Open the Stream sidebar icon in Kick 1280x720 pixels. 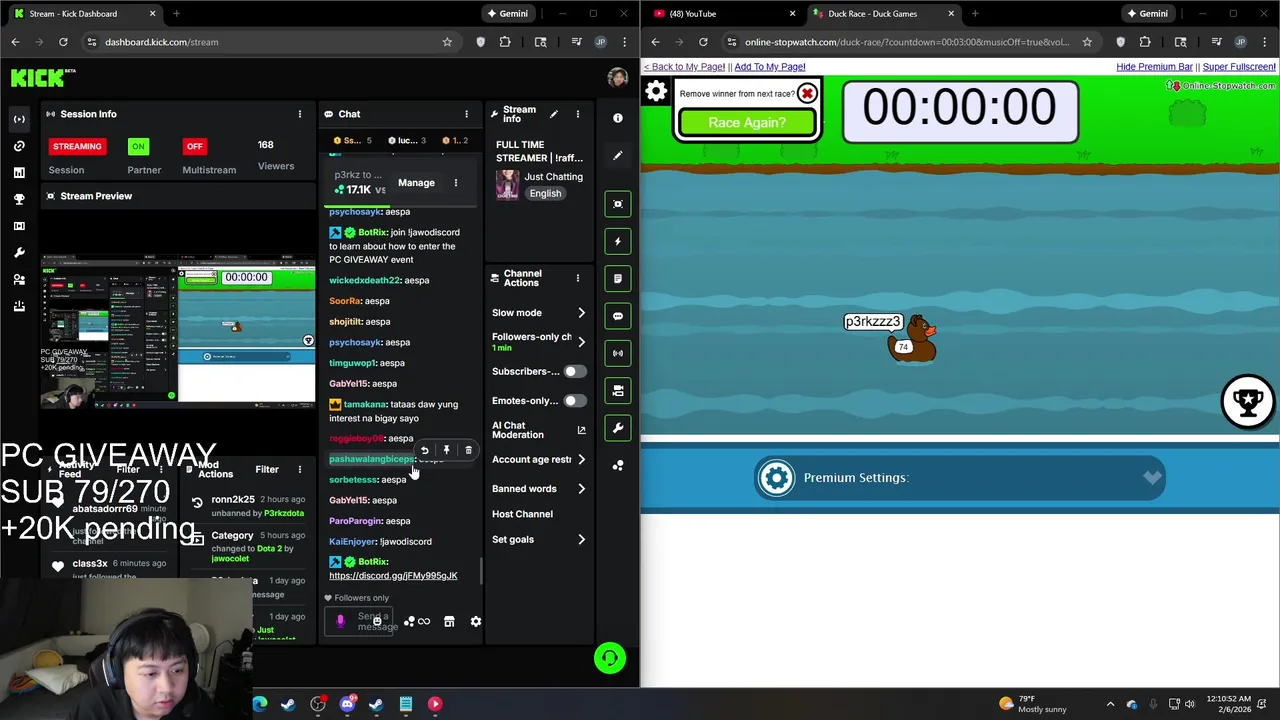[x=19, y=119]
